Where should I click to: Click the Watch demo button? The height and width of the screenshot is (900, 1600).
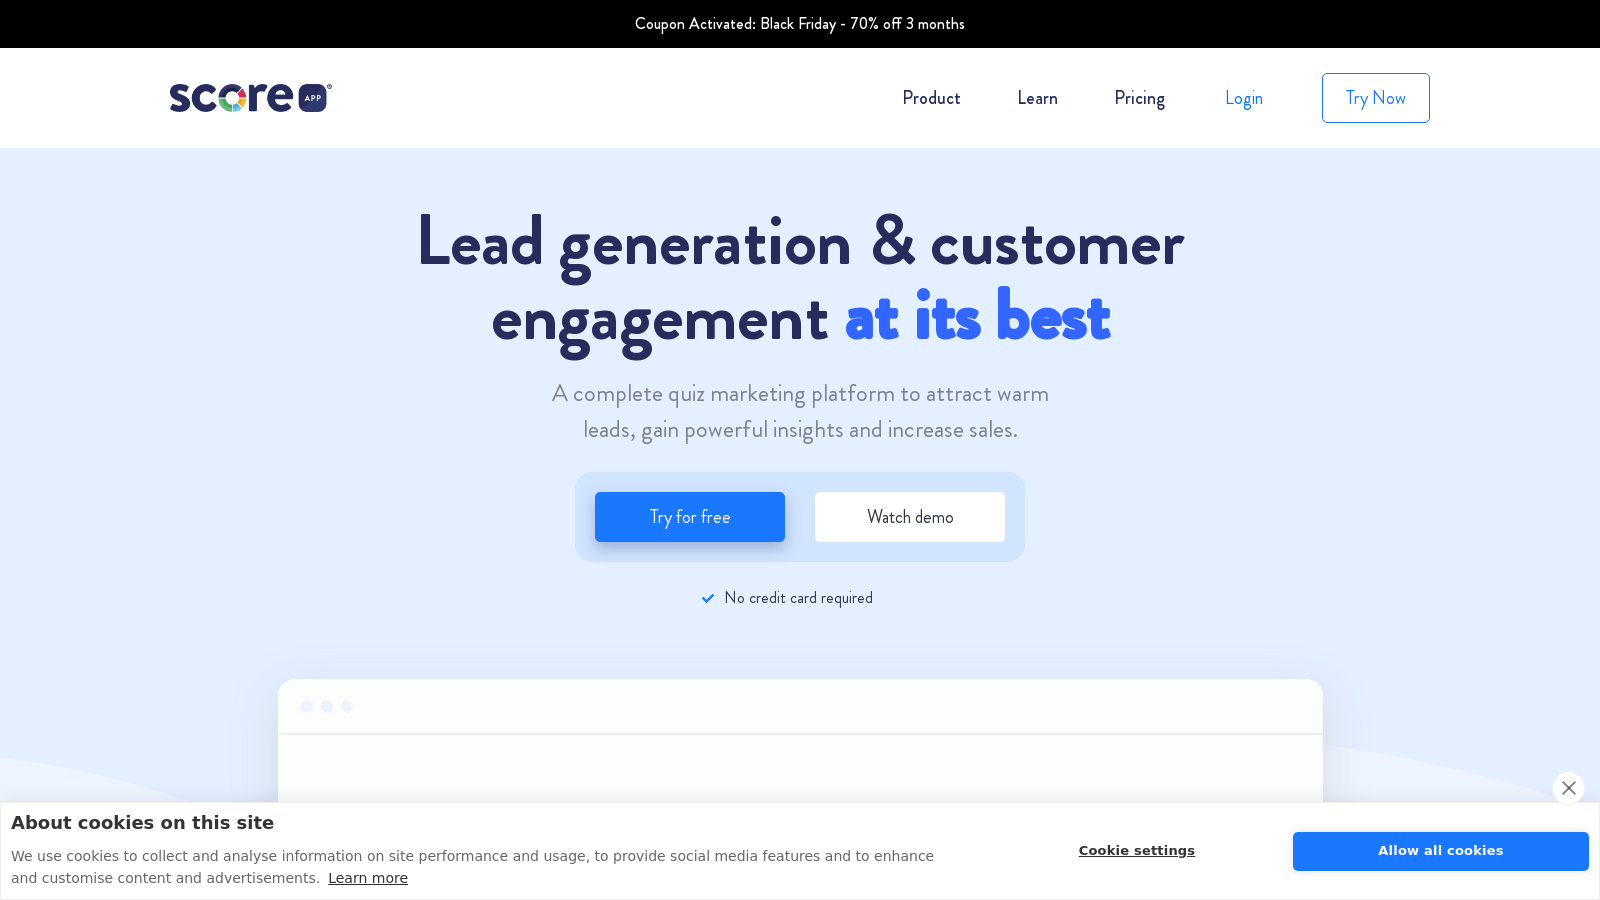click(x=910, y=517)
